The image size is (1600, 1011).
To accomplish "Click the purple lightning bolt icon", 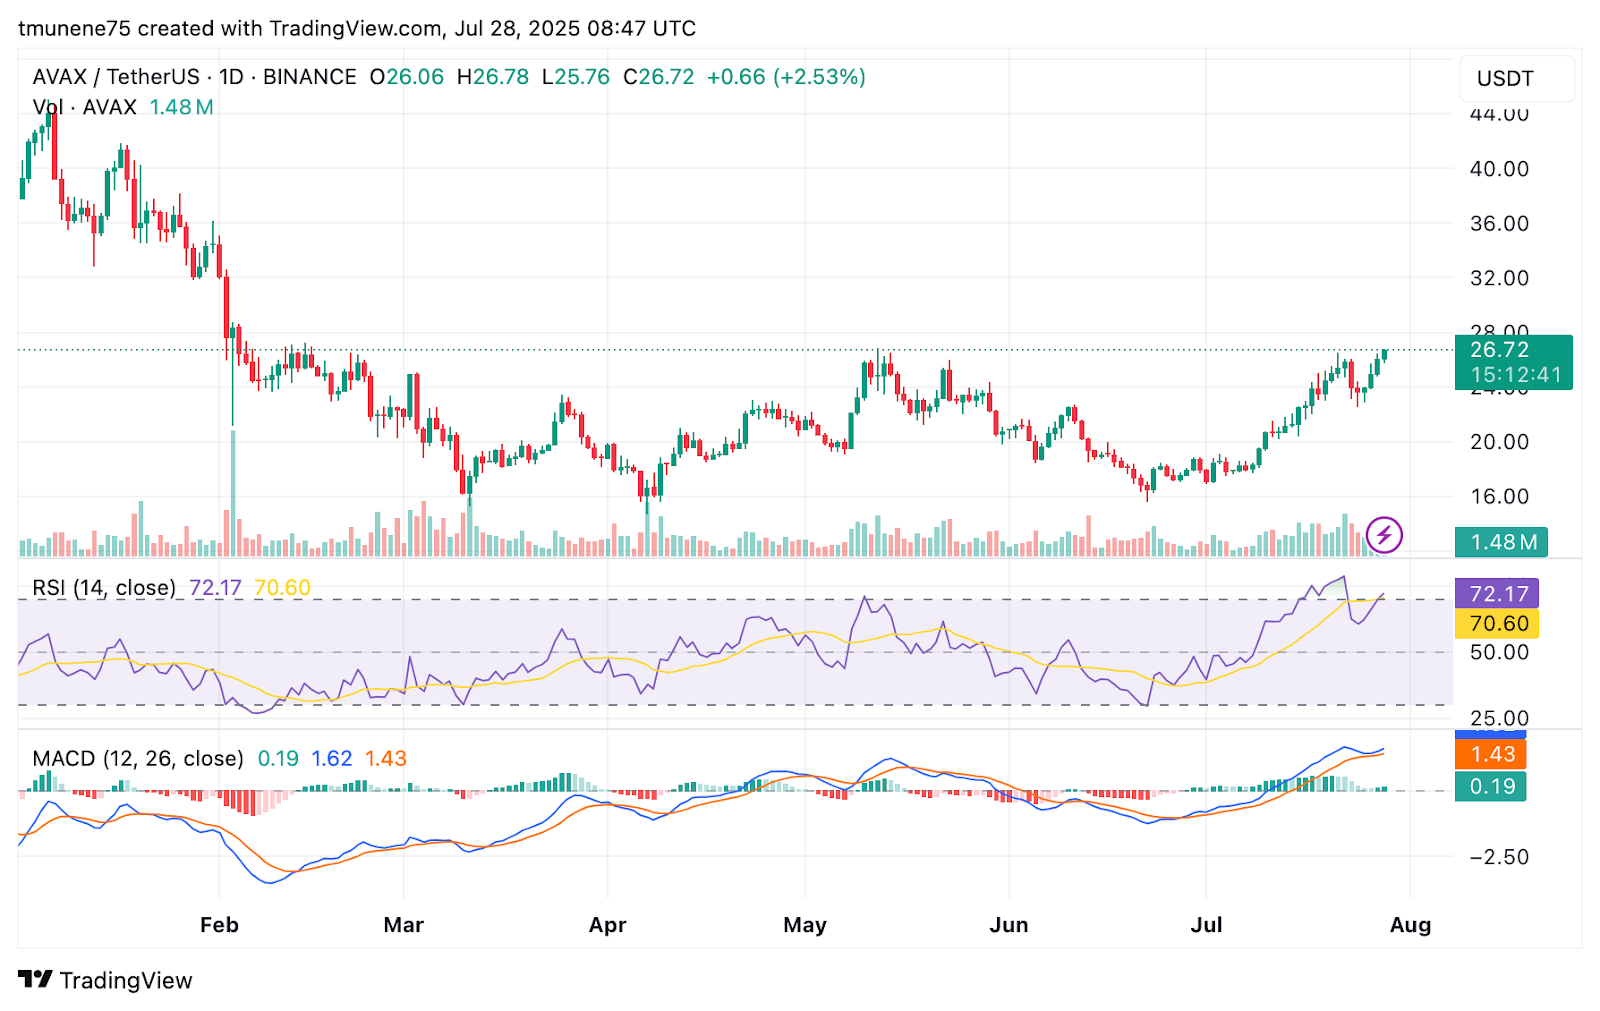I will 1384,535.
